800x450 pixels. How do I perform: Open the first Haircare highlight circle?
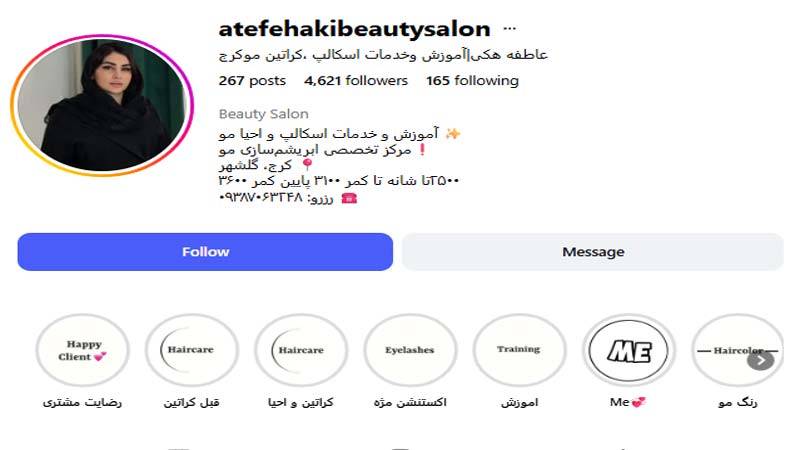(x=191, y=350)
